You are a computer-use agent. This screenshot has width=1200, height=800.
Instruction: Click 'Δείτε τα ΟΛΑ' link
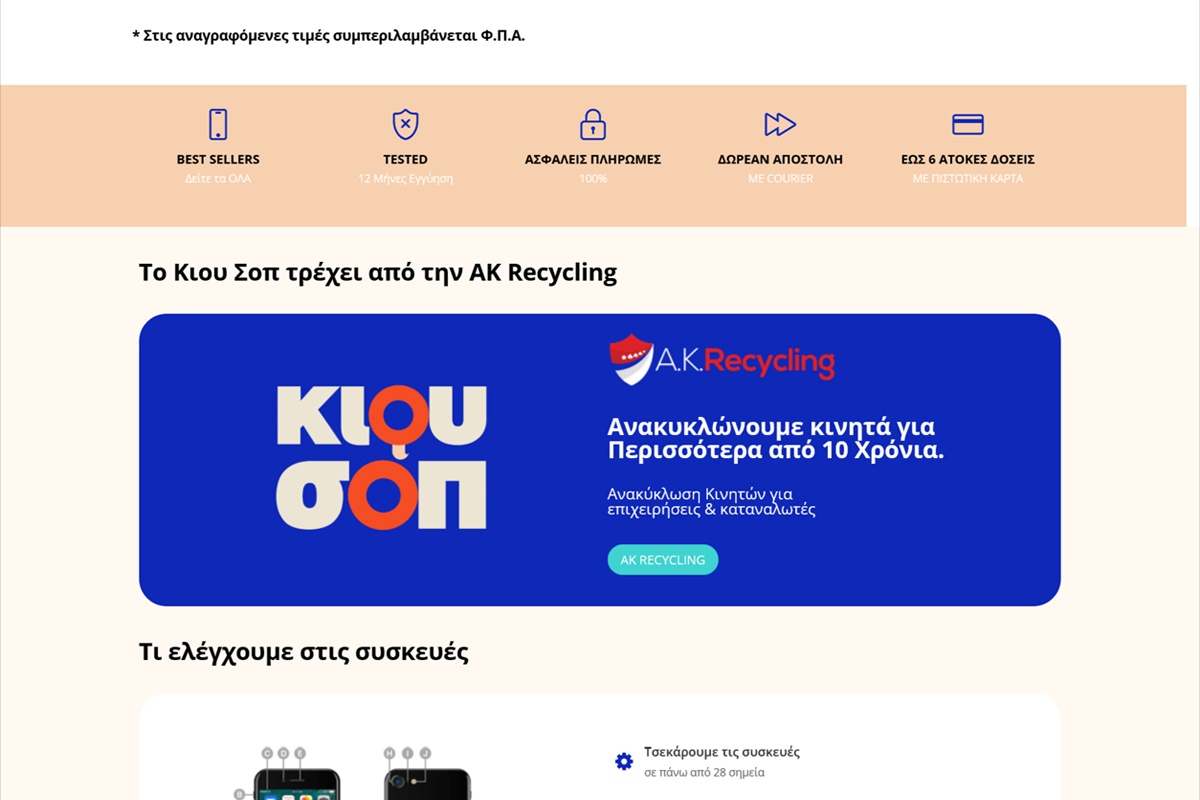[218, 179]
